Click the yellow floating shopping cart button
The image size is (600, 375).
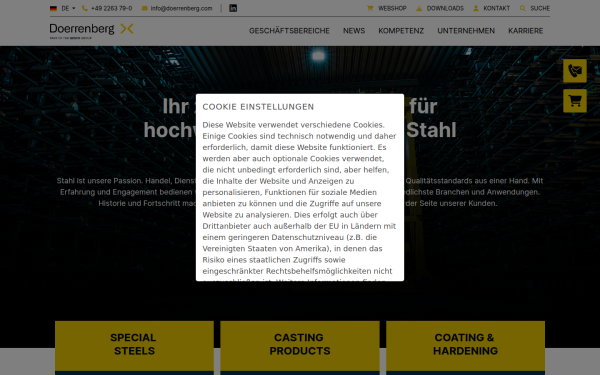coord(575,101)
